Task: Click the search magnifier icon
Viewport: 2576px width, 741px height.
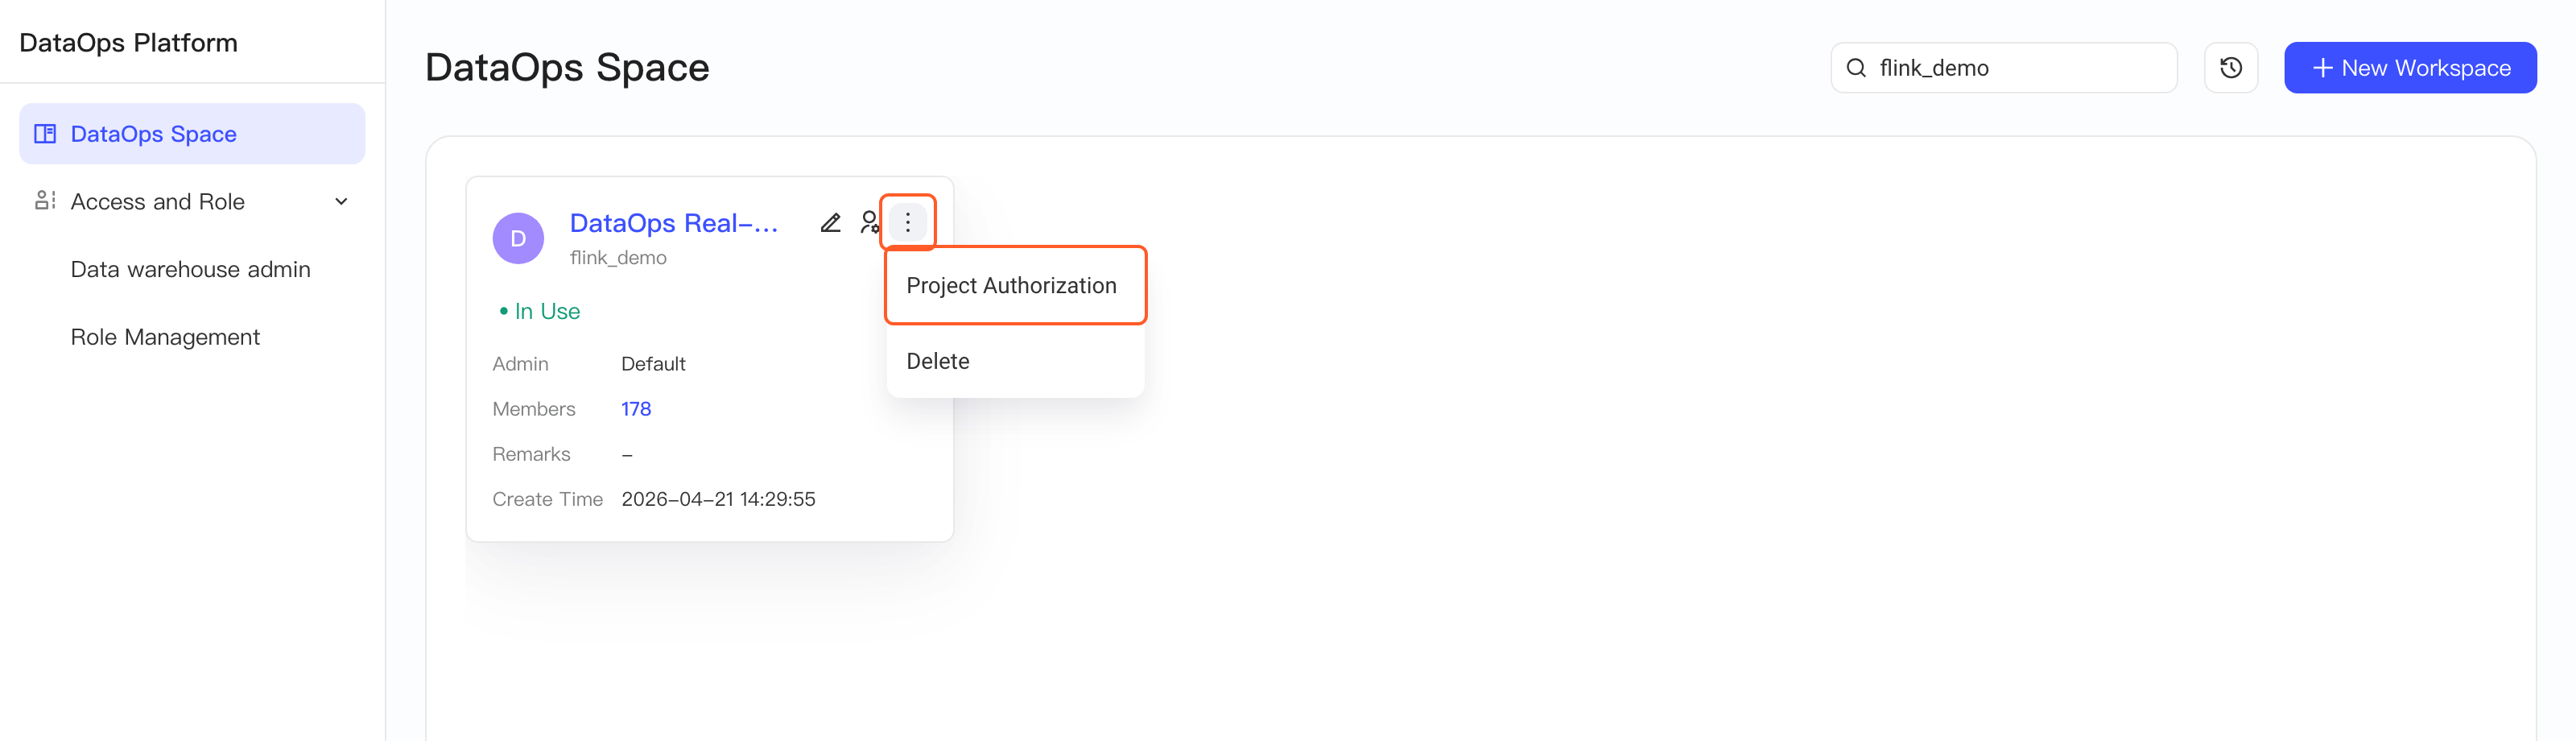Action: (x=1856, y=68)
